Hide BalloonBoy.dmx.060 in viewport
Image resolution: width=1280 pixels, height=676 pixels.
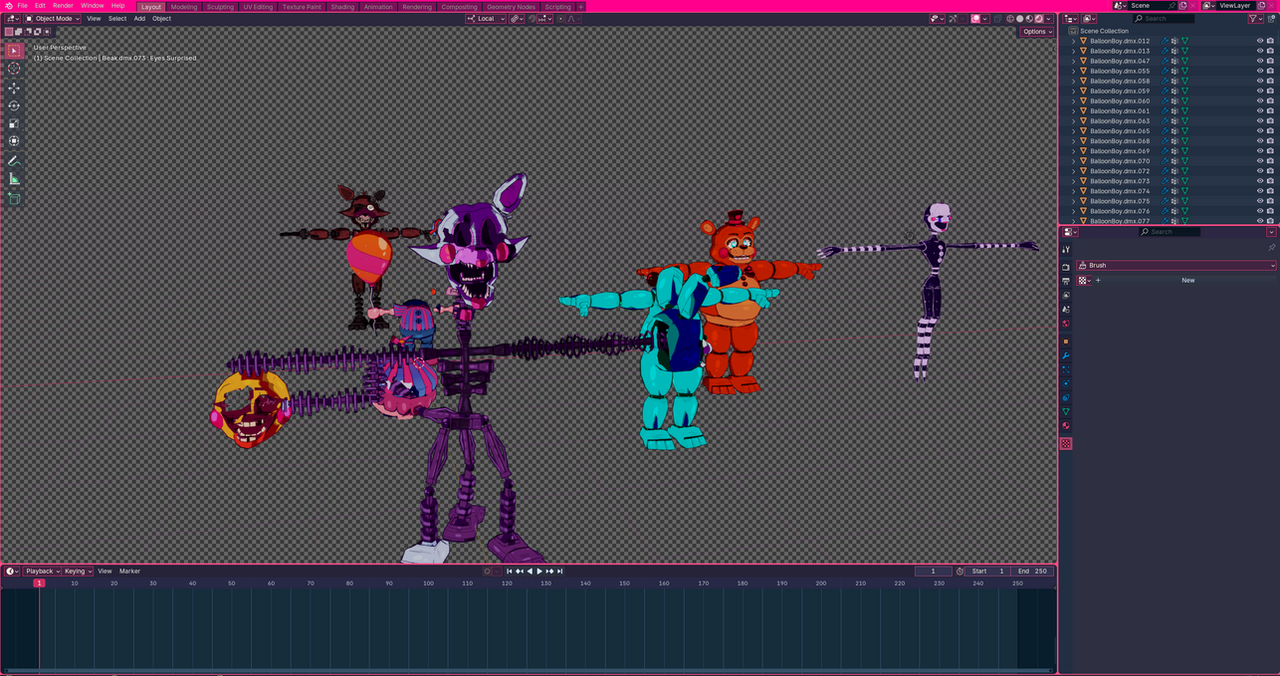1259,101
